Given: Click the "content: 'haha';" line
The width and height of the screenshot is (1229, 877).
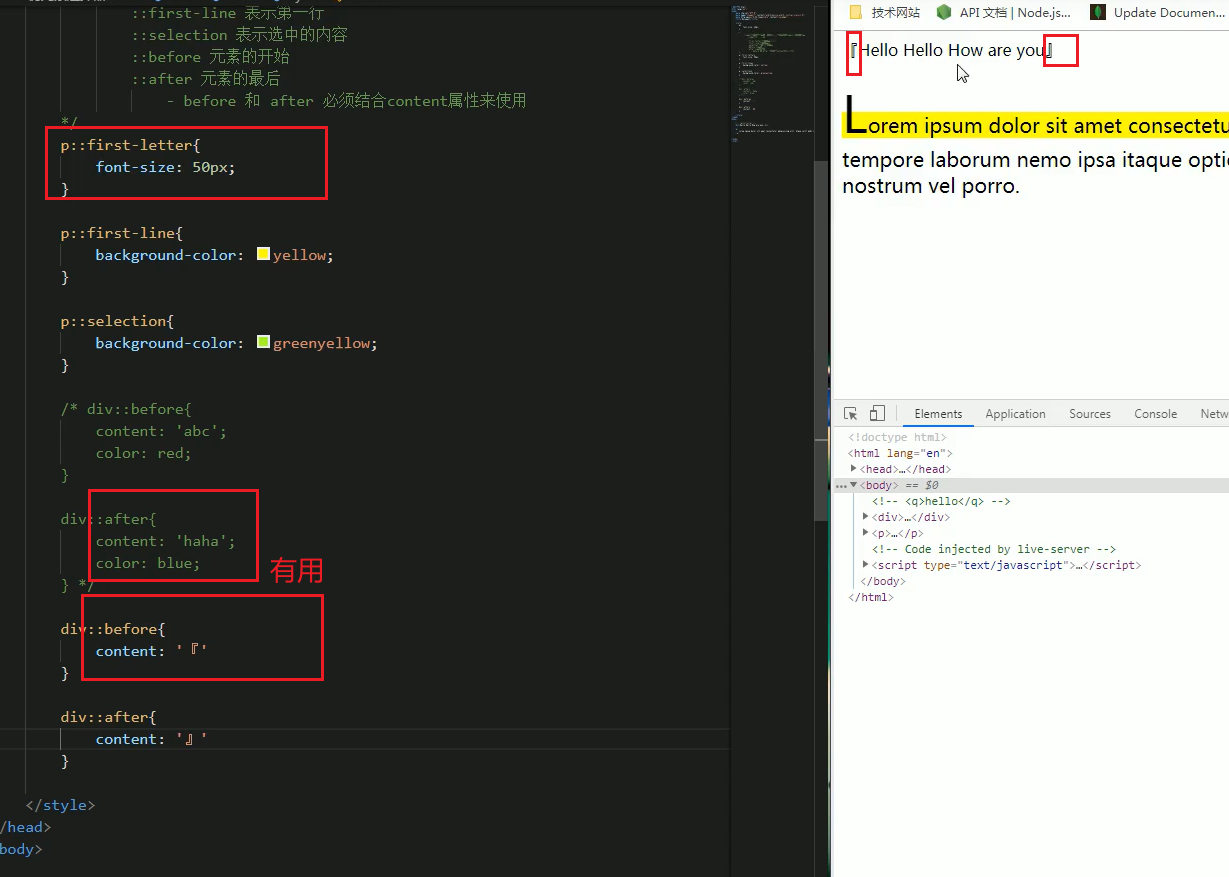Looking at the screenshot, I should (166, 541).
